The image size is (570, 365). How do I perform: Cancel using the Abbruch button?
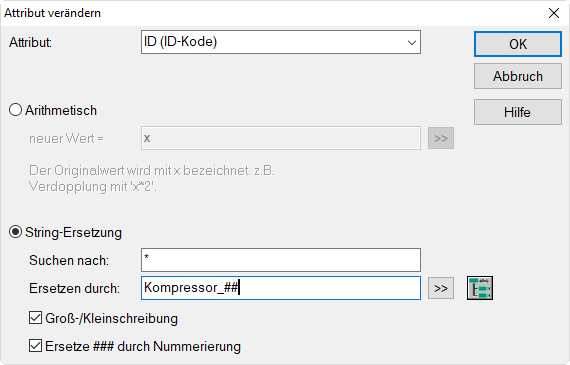tap(518, 76)
